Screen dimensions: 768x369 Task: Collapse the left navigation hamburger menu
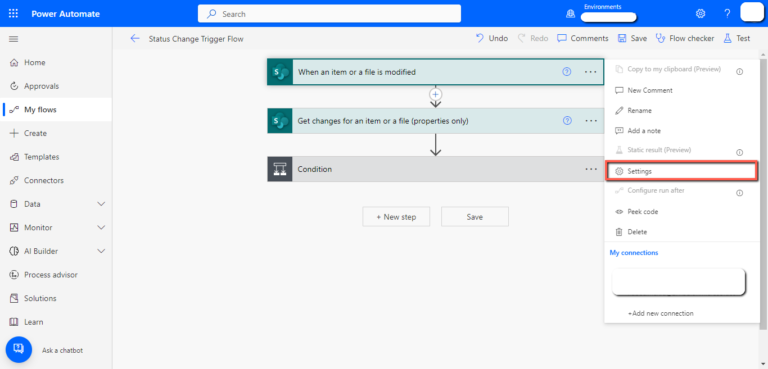point(13,39)
